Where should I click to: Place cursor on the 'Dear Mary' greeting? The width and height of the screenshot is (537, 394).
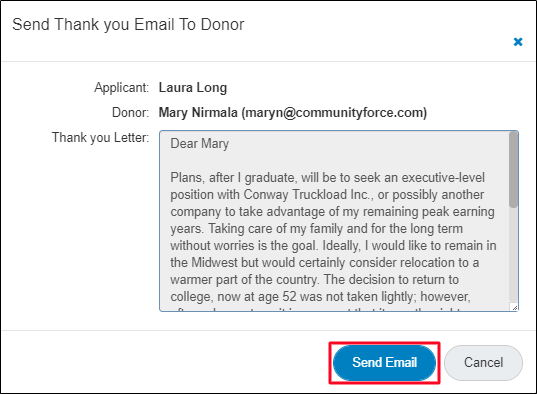click(x=200, y=144)
